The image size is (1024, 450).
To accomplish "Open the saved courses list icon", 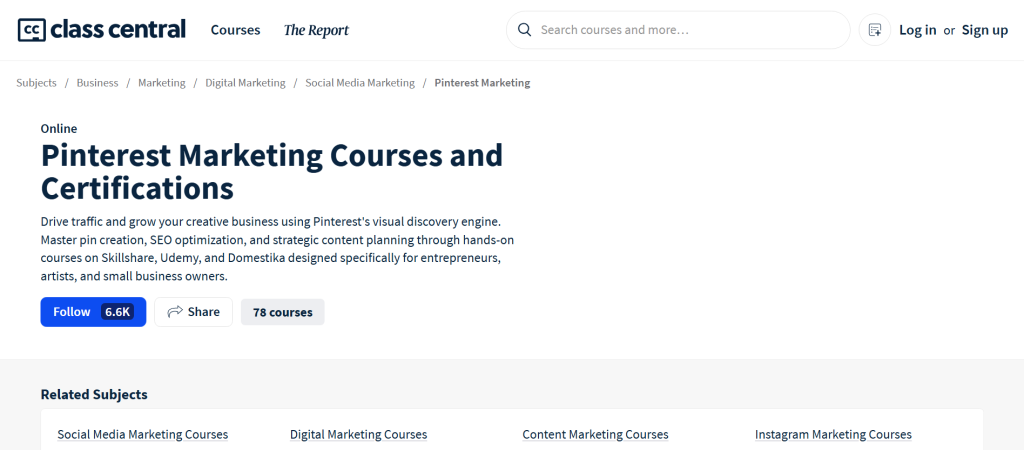I will (x=875, y=30).
